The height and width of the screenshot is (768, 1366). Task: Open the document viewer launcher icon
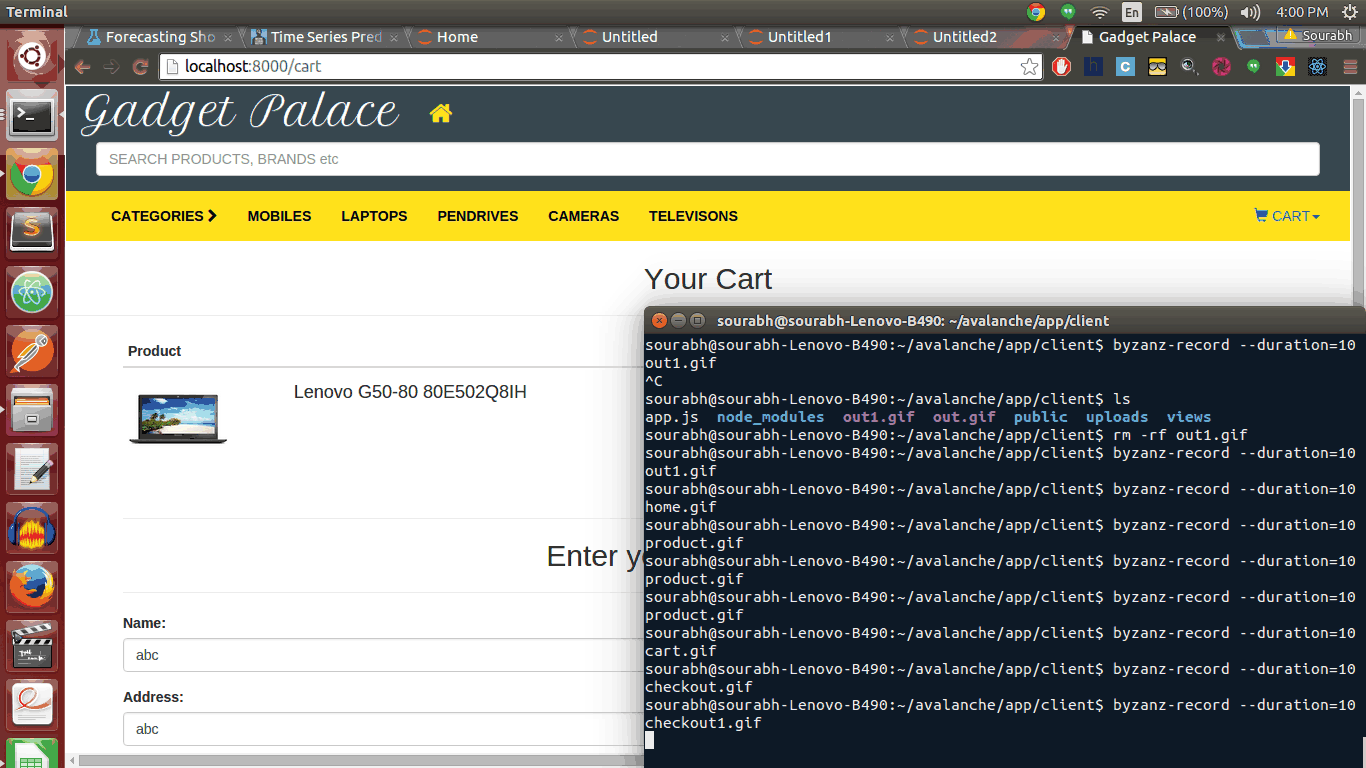pyautogui.click(x=32, y=703)
